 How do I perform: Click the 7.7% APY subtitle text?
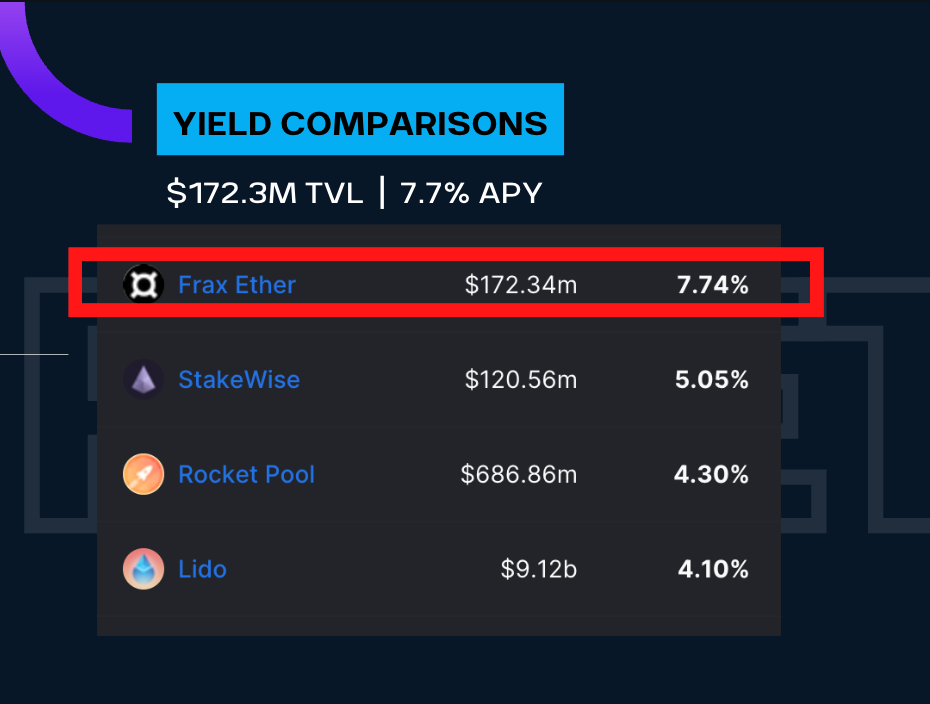[x=471, y=192]
